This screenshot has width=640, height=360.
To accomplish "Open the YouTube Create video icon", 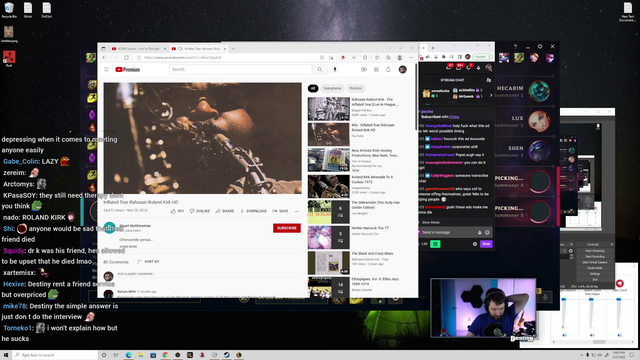I will [x=364, y=69].
